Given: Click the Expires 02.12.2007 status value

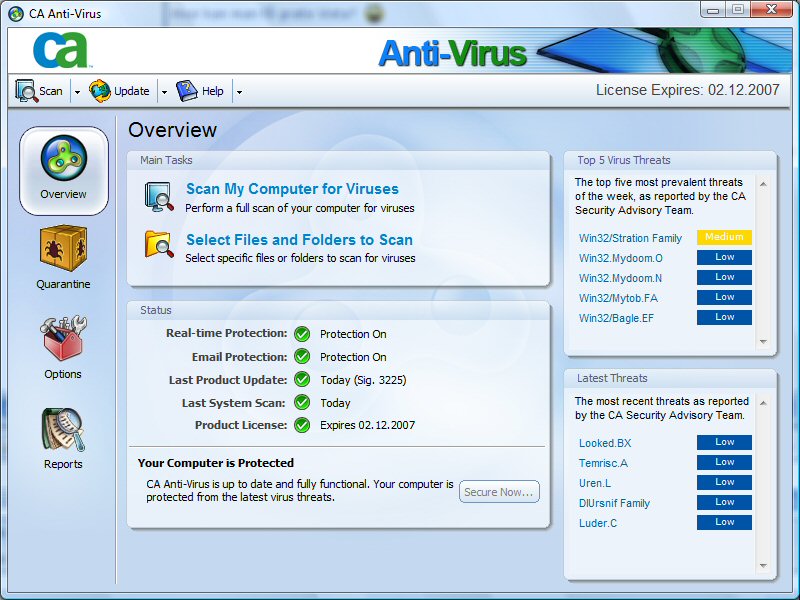Looking at the screenshot, I should 367,426.
